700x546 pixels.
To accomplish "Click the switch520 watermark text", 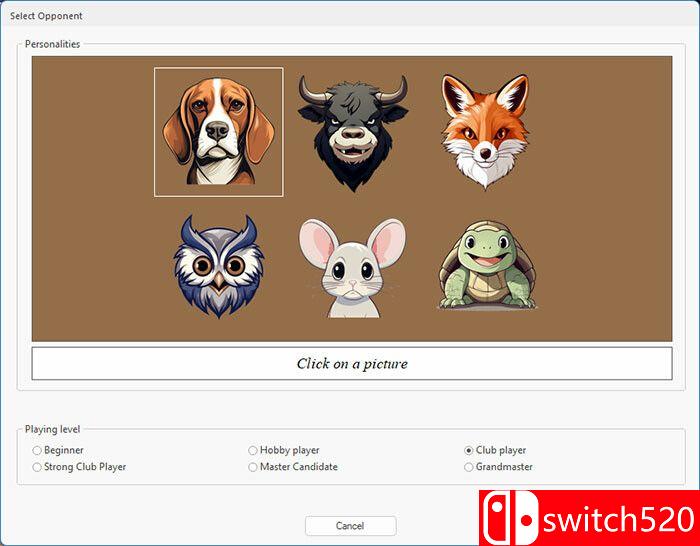I will (618, 519).
